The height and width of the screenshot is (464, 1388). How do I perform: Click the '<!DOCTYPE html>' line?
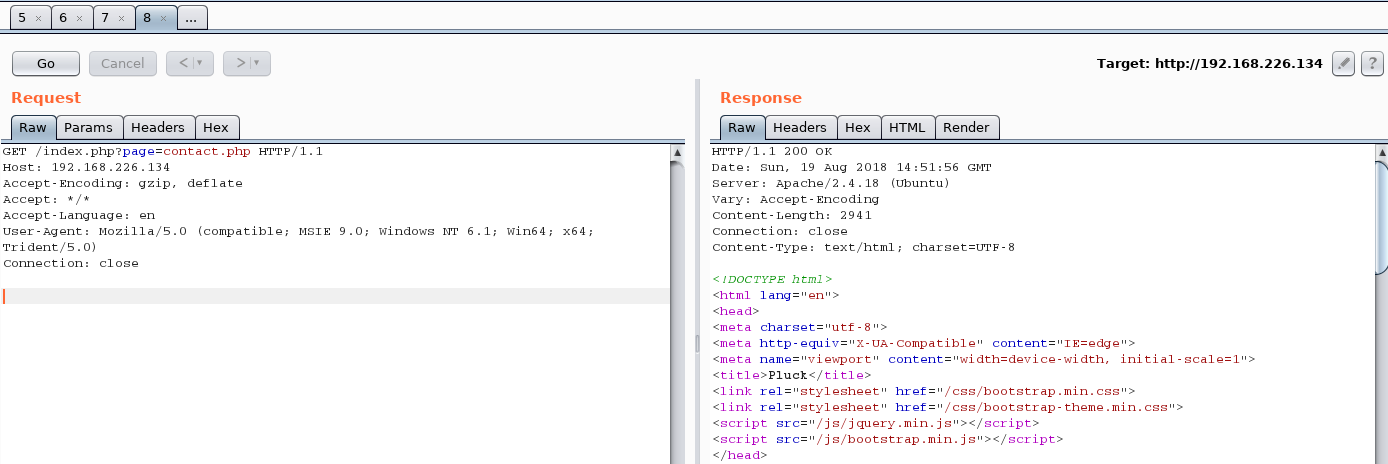point(772,279)
